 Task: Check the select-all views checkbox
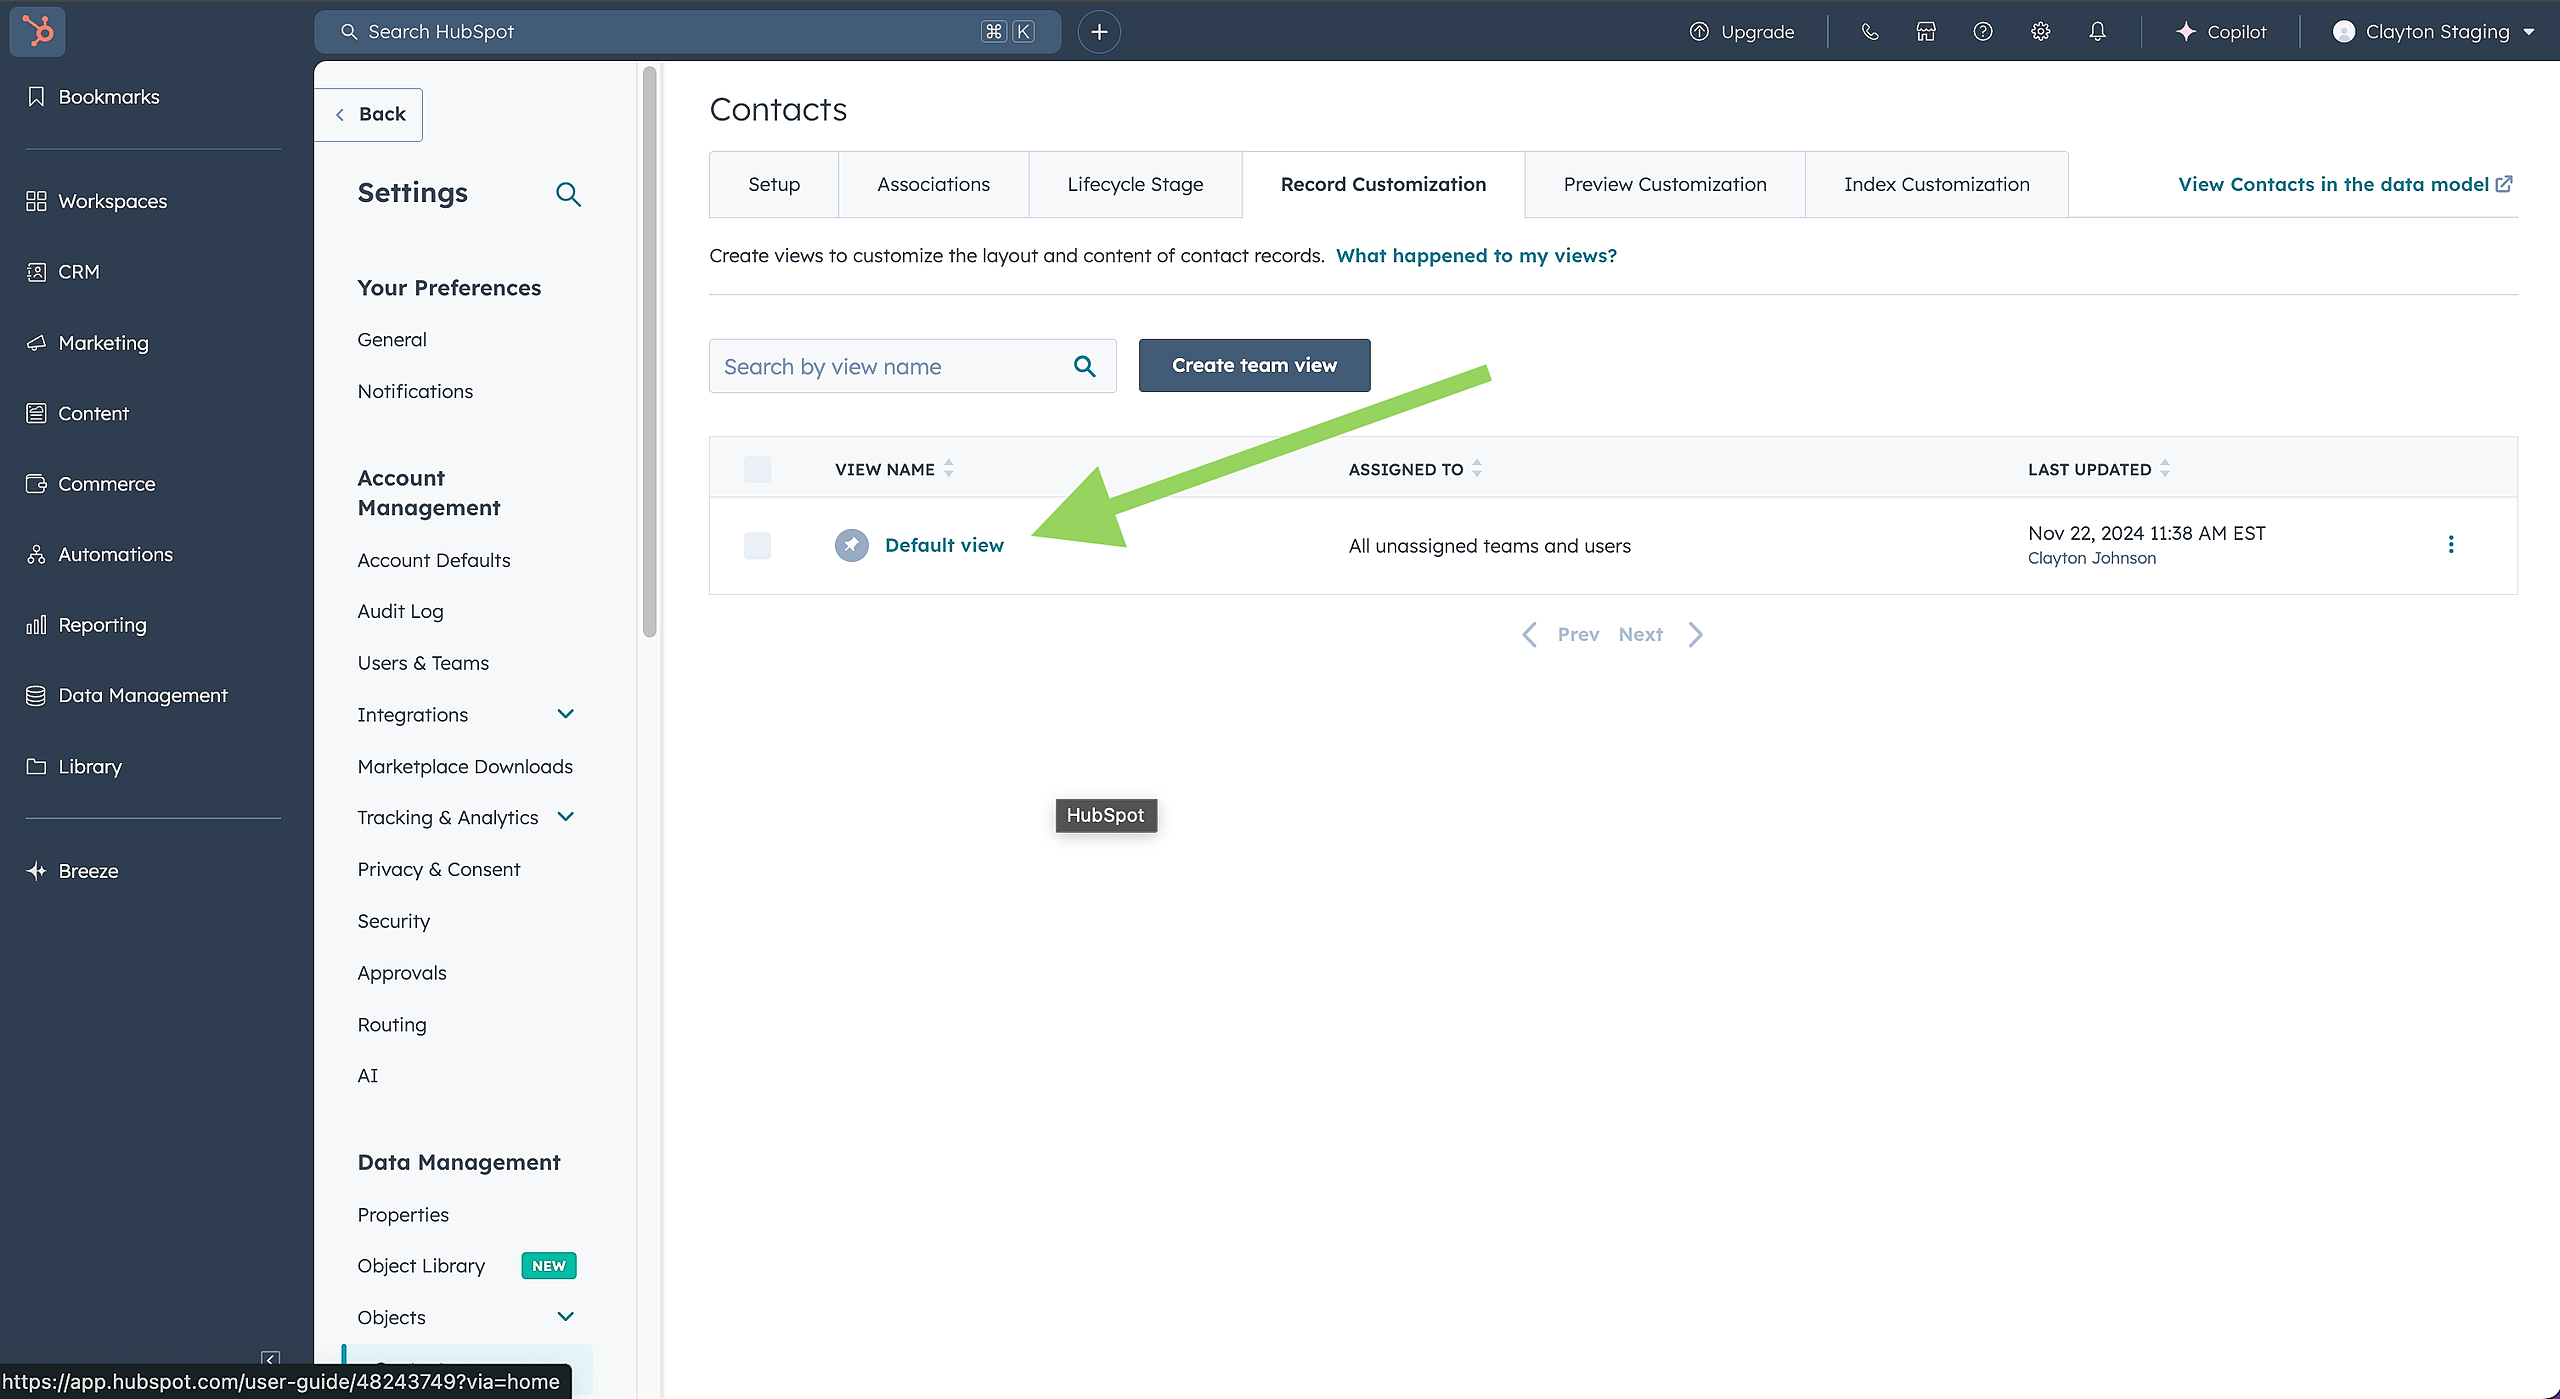pos(757,469)
